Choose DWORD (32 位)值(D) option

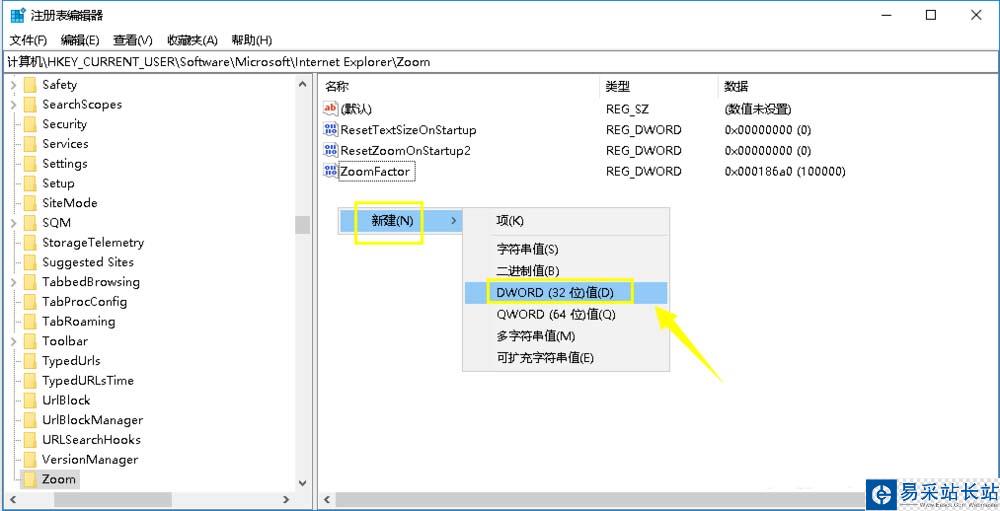tap(566, 293)
